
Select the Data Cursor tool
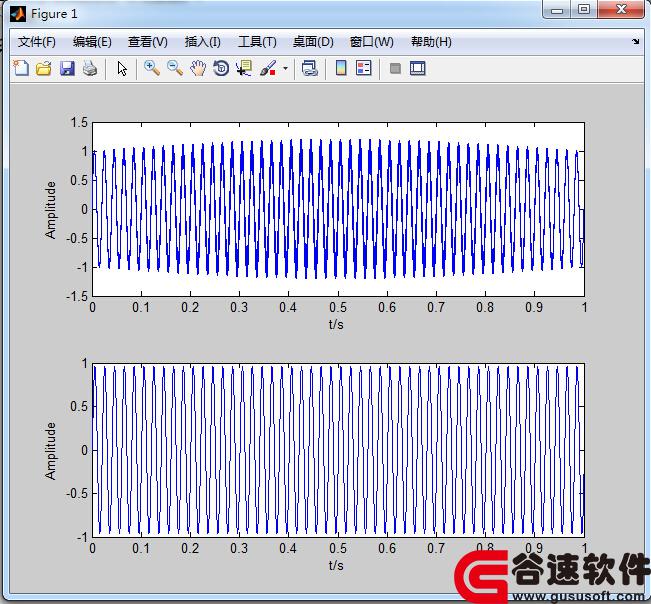[x=244, y=68]
